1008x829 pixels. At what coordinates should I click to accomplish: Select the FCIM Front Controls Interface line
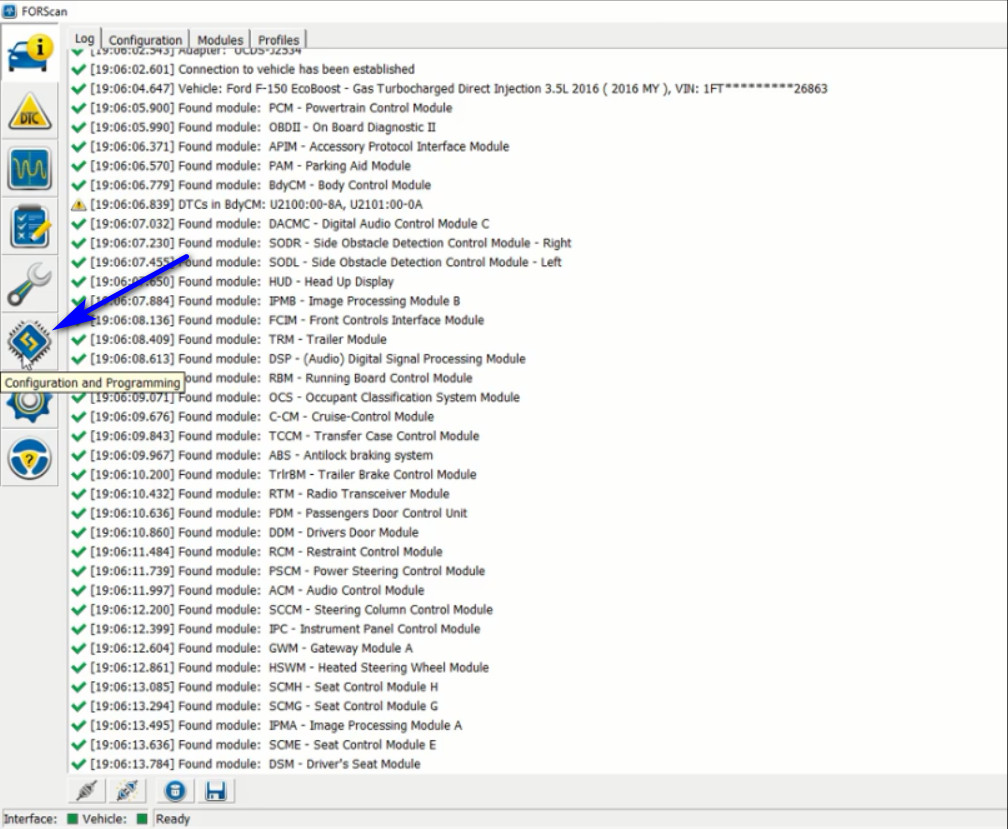[x=278, y=320]
